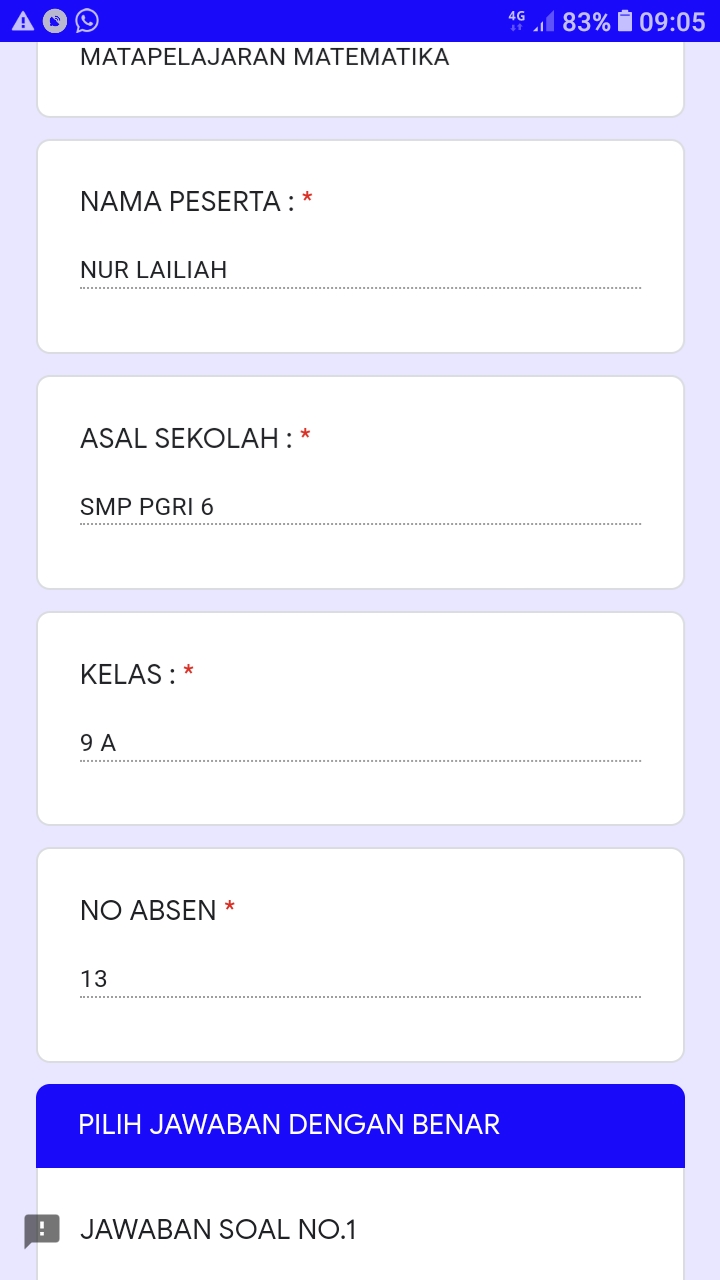The height and width of the screenshot is (1280, 720).
Task: Tap the ASAL SEKOLAH question label
Action: (x=186, y=438)
